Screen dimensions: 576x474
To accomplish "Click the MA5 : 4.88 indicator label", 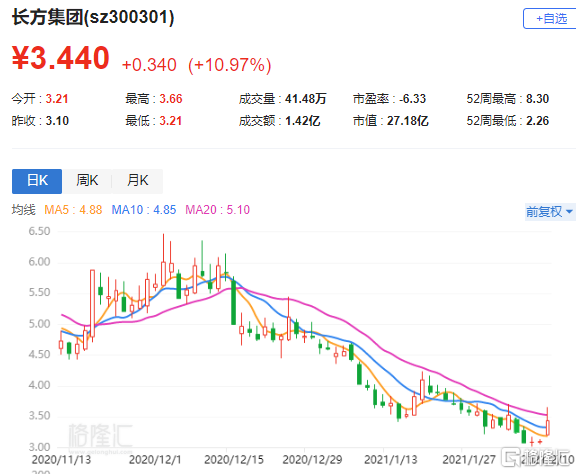I will pos(73,210).
